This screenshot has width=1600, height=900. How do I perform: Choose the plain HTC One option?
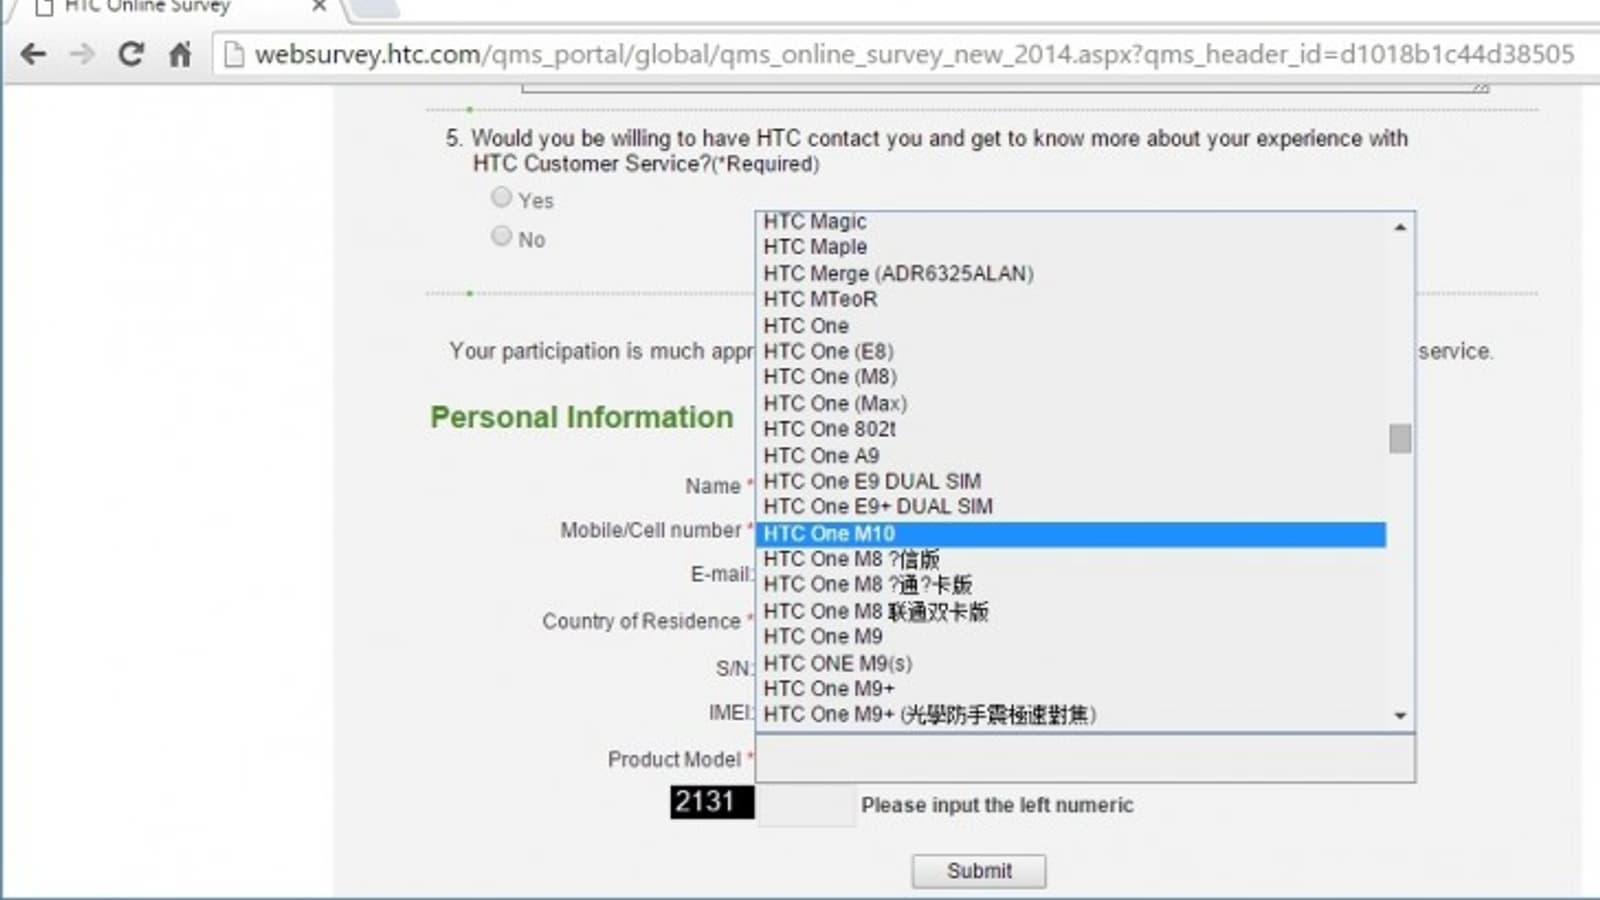tap(1071, 325)
